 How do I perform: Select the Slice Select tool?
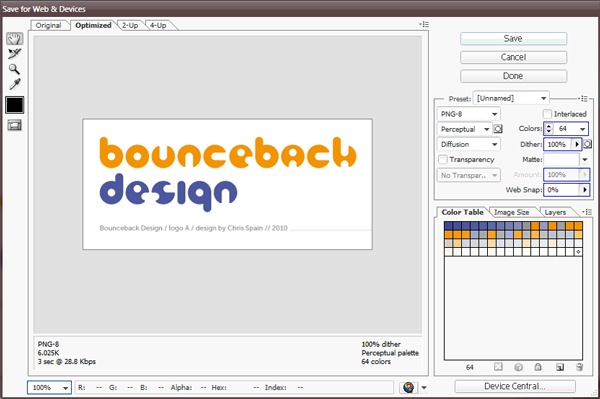pyautogui.click(x=15, y=54)
